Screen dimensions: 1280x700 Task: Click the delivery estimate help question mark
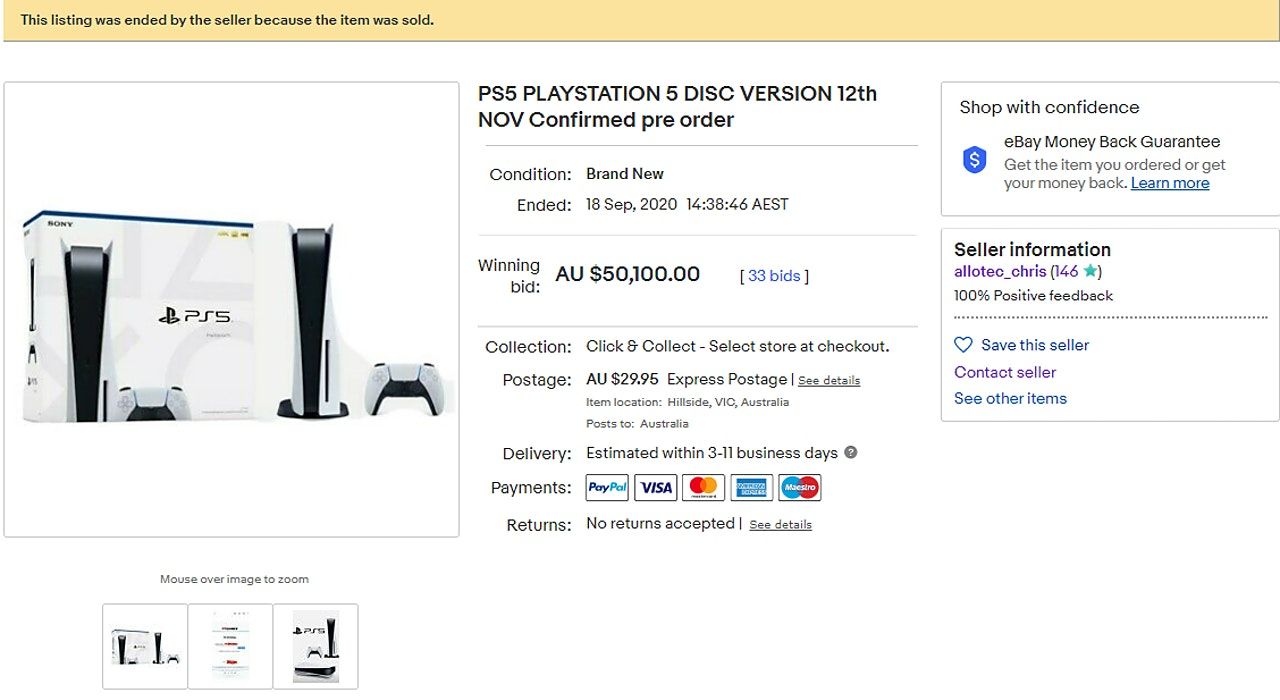pos(851,452)
